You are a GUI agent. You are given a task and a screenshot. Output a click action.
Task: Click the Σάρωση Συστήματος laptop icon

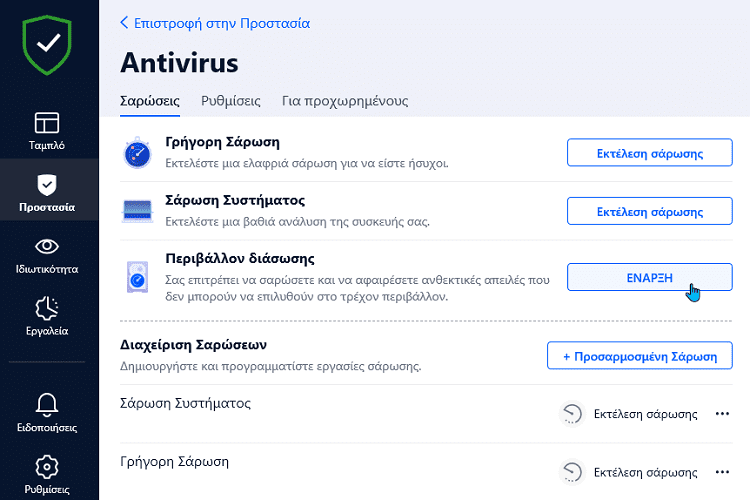pyautogui.click(x=137, y=211)
